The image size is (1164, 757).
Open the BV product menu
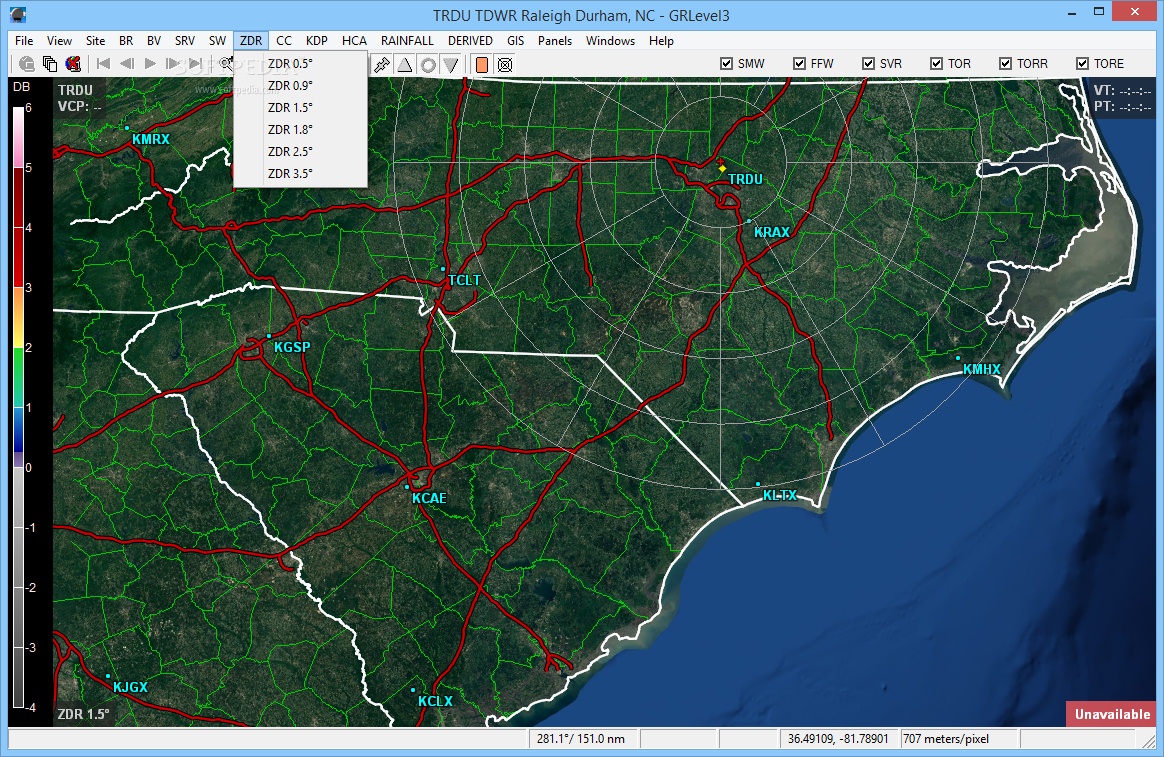coord(154,41)
